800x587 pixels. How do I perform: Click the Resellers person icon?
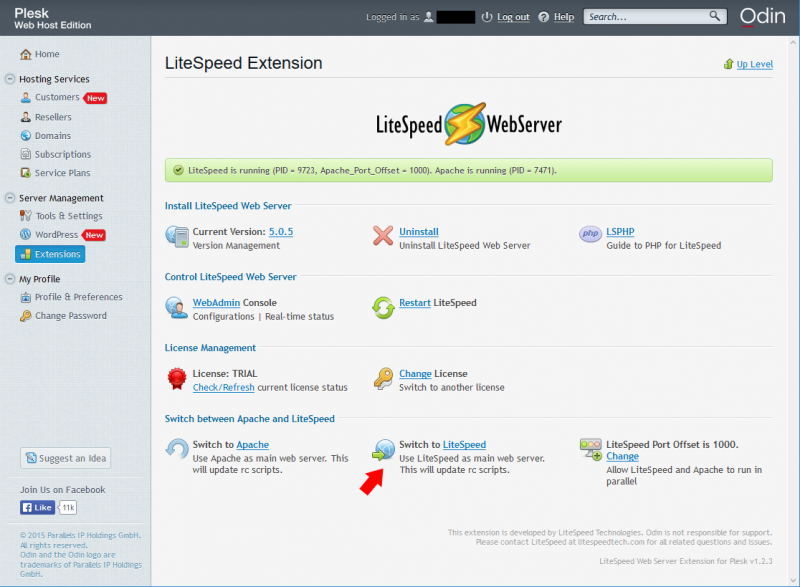(x=26, y=117)
